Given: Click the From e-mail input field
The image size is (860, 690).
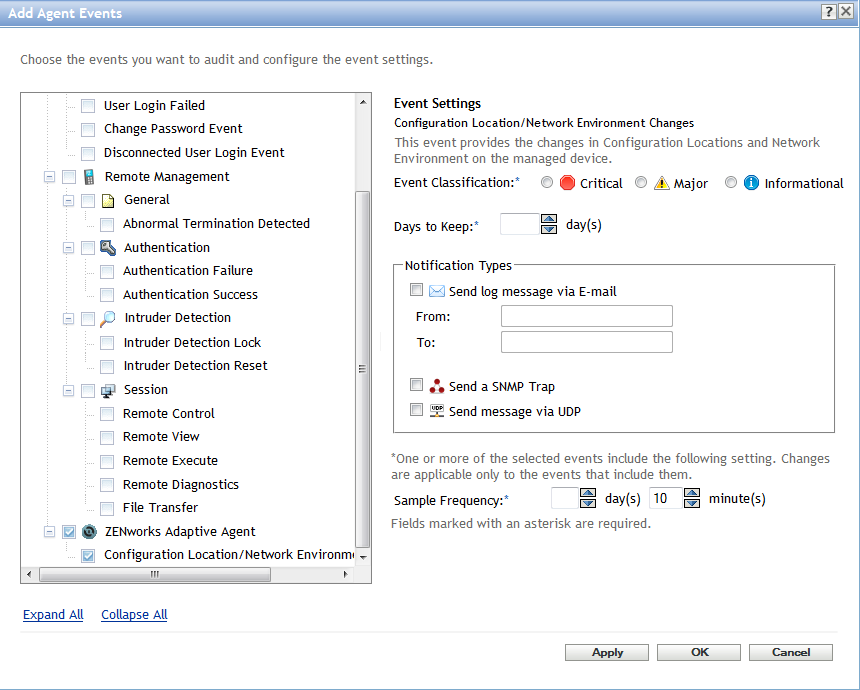Looking at the screenshot, I should (x=586, y=317).
